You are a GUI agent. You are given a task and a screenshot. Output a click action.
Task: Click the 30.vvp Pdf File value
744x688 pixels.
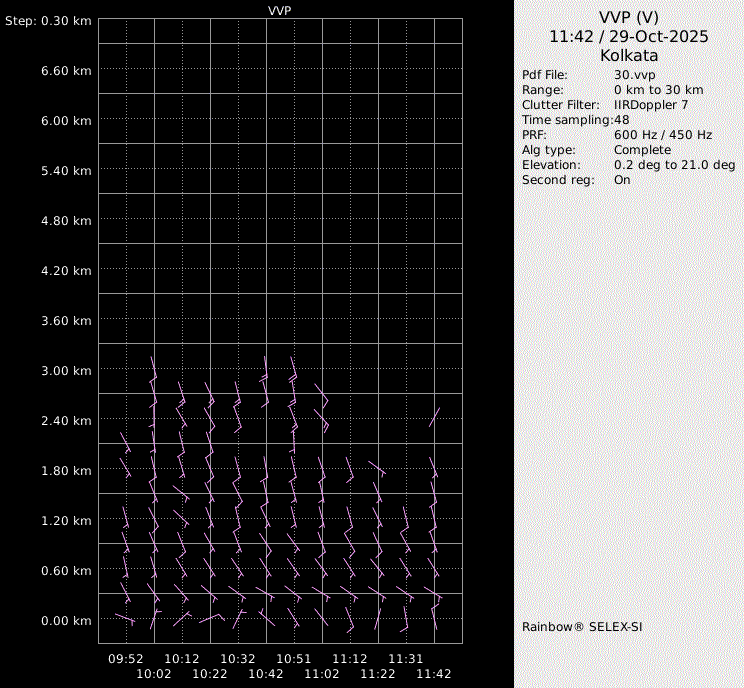pyautogui.click(x=634, y=75)
